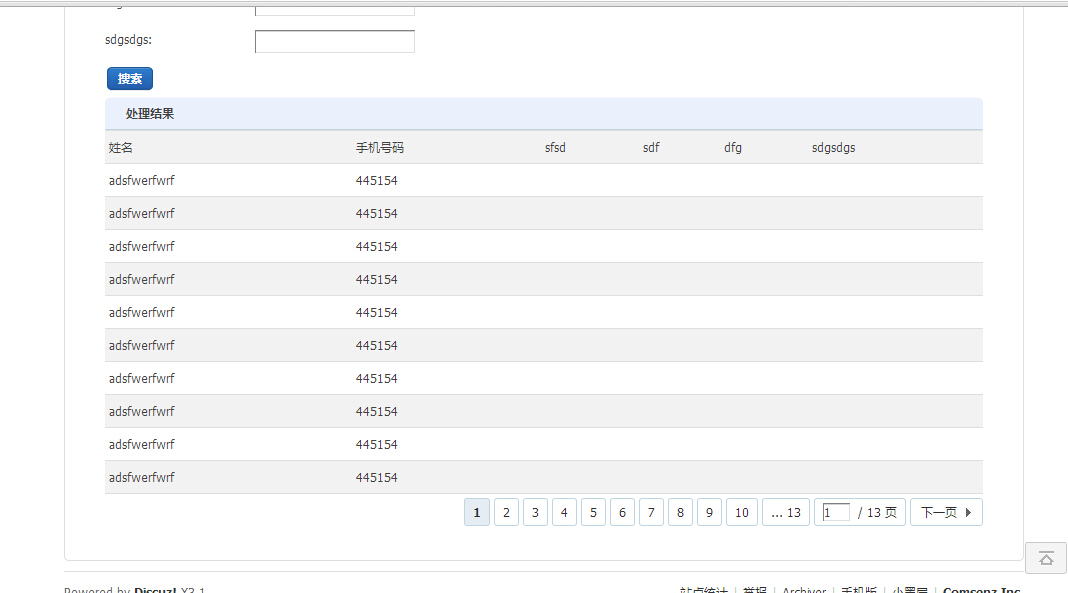Click adsfwerfwrf in the first result row
The width and height of the screenshot is (1068, 593).
[141, 180]
